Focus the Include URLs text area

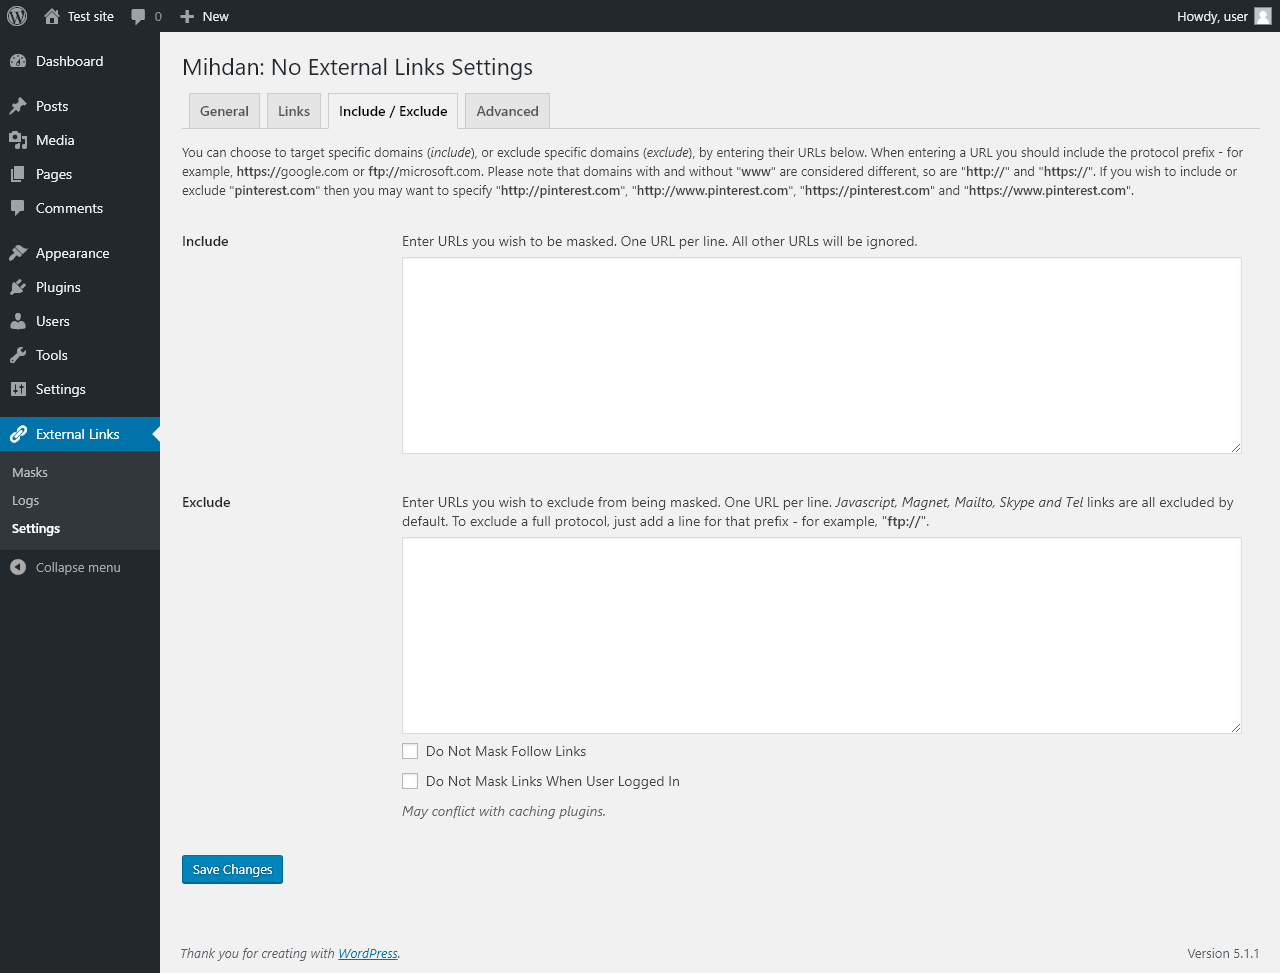click(821, 355)
